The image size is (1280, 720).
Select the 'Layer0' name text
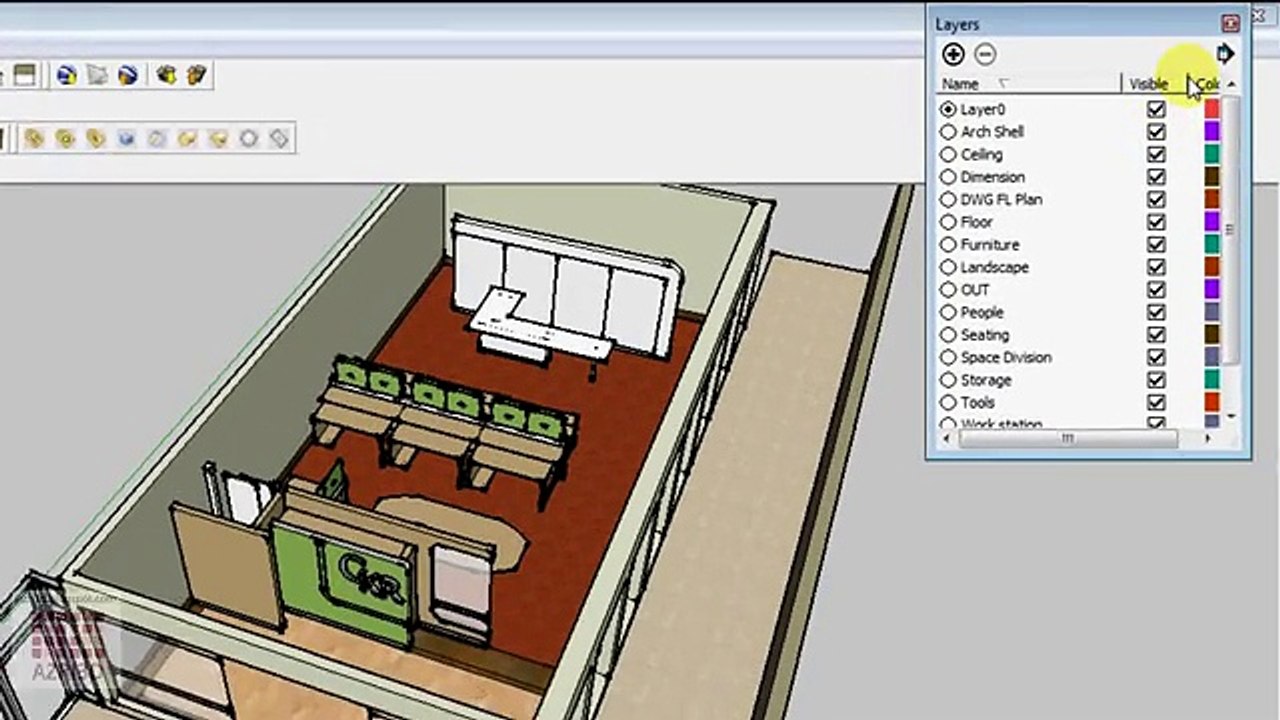[983, 110]
